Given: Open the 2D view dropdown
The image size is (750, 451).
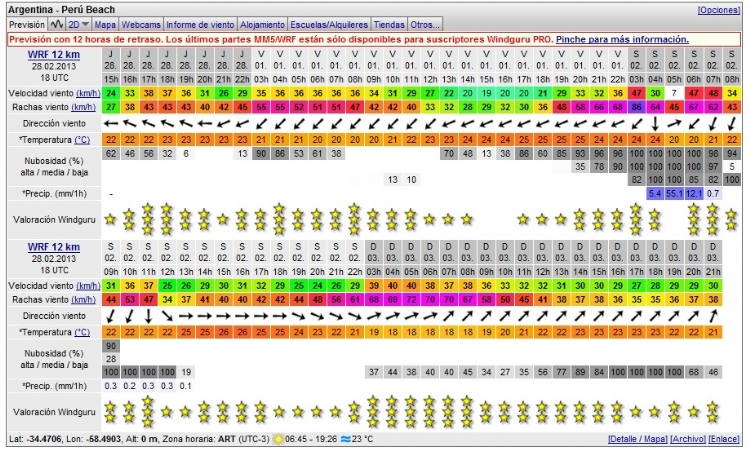Looking at the screenshot, I should [79, 24].
